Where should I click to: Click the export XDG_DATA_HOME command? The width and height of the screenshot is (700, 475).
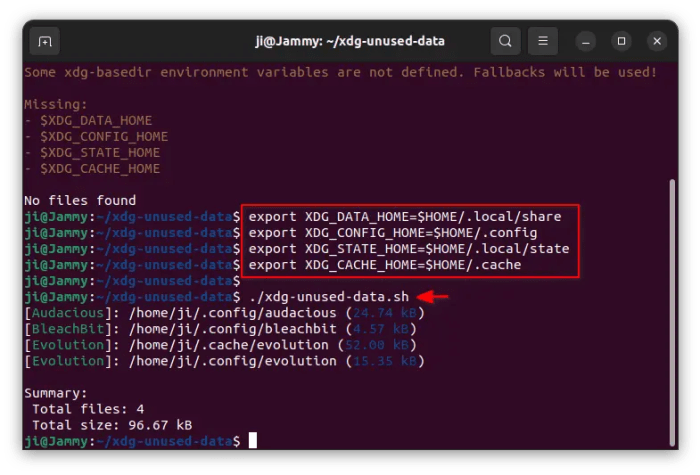[x=405, y=217]
